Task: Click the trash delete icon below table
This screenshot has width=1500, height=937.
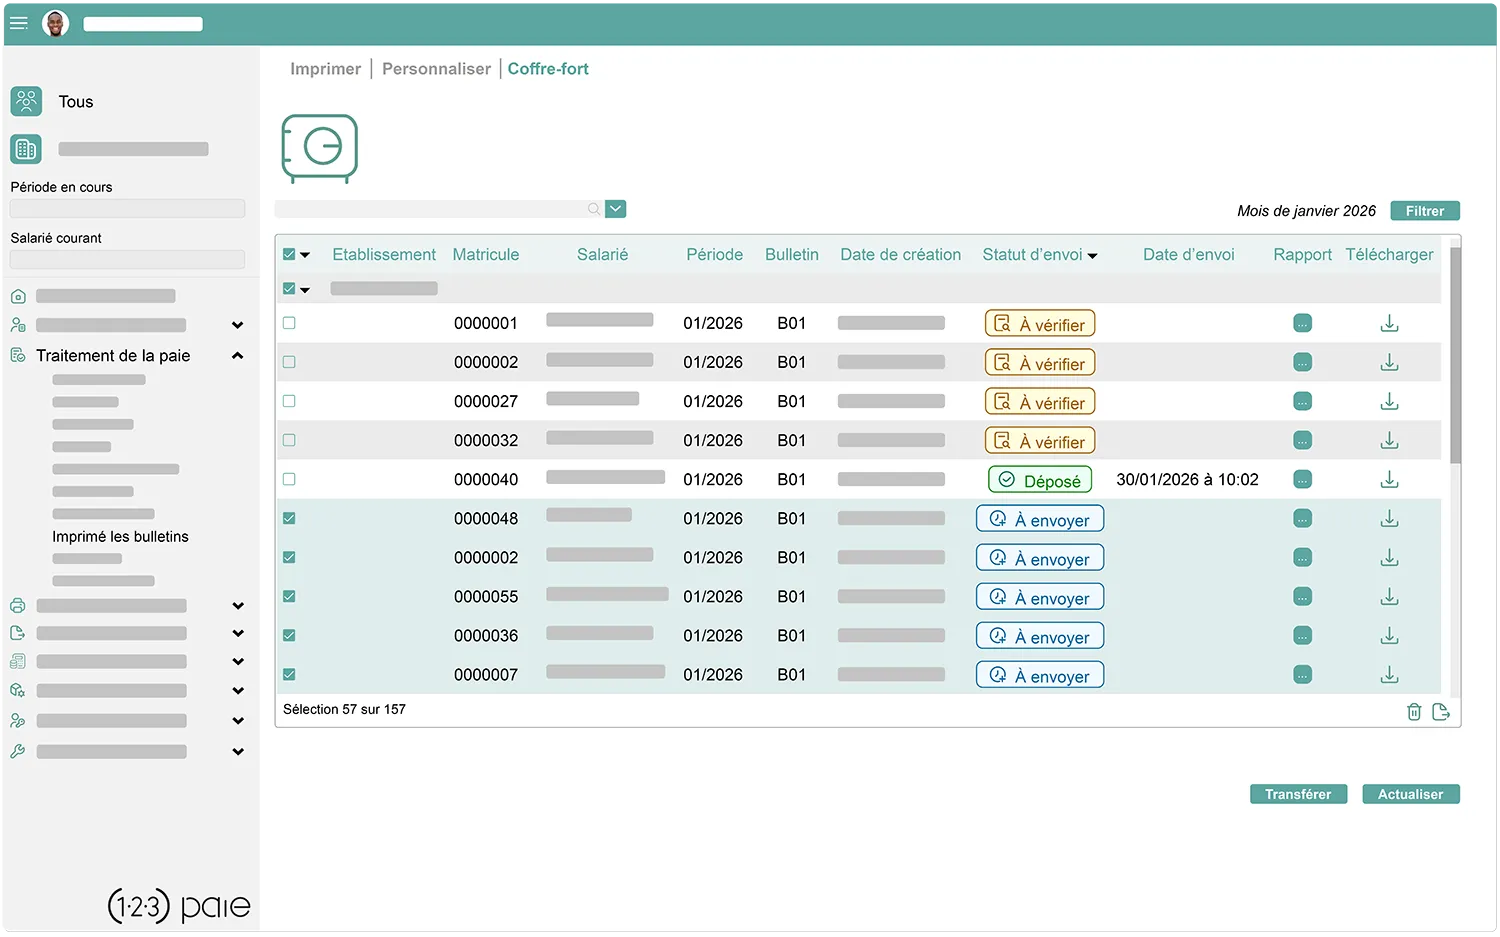Action: point(1414,711)
